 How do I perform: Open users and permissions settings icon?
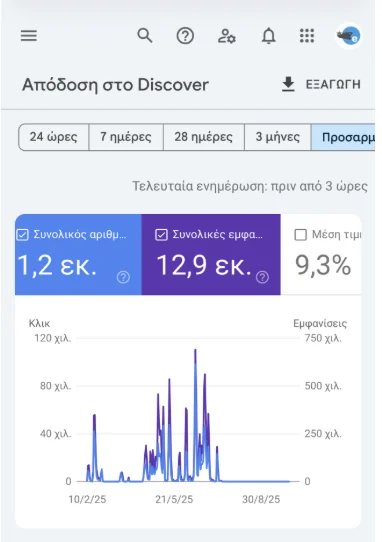227,36
